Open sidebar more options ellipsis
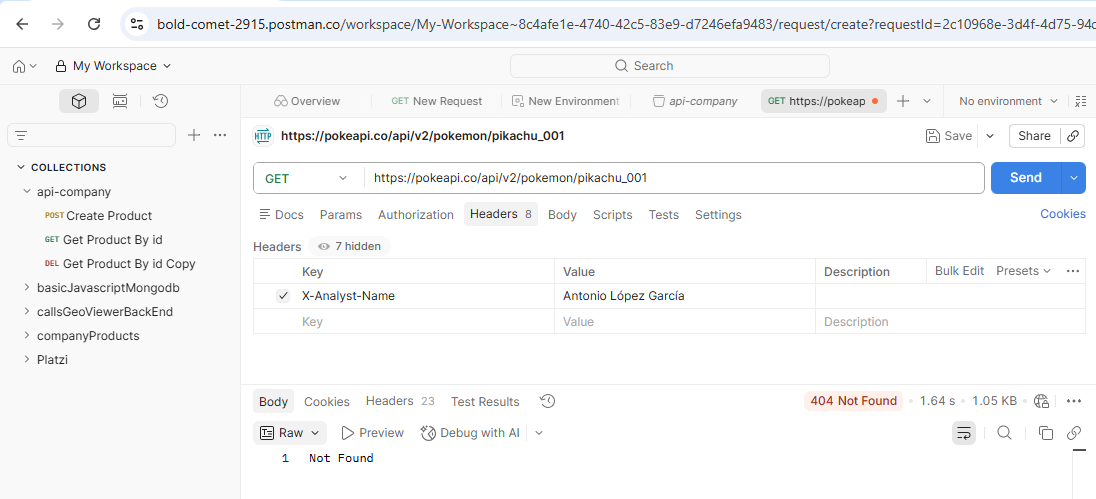Viewport: 1096px width, 499px height. pyautogui.click(x=220, y=135)
